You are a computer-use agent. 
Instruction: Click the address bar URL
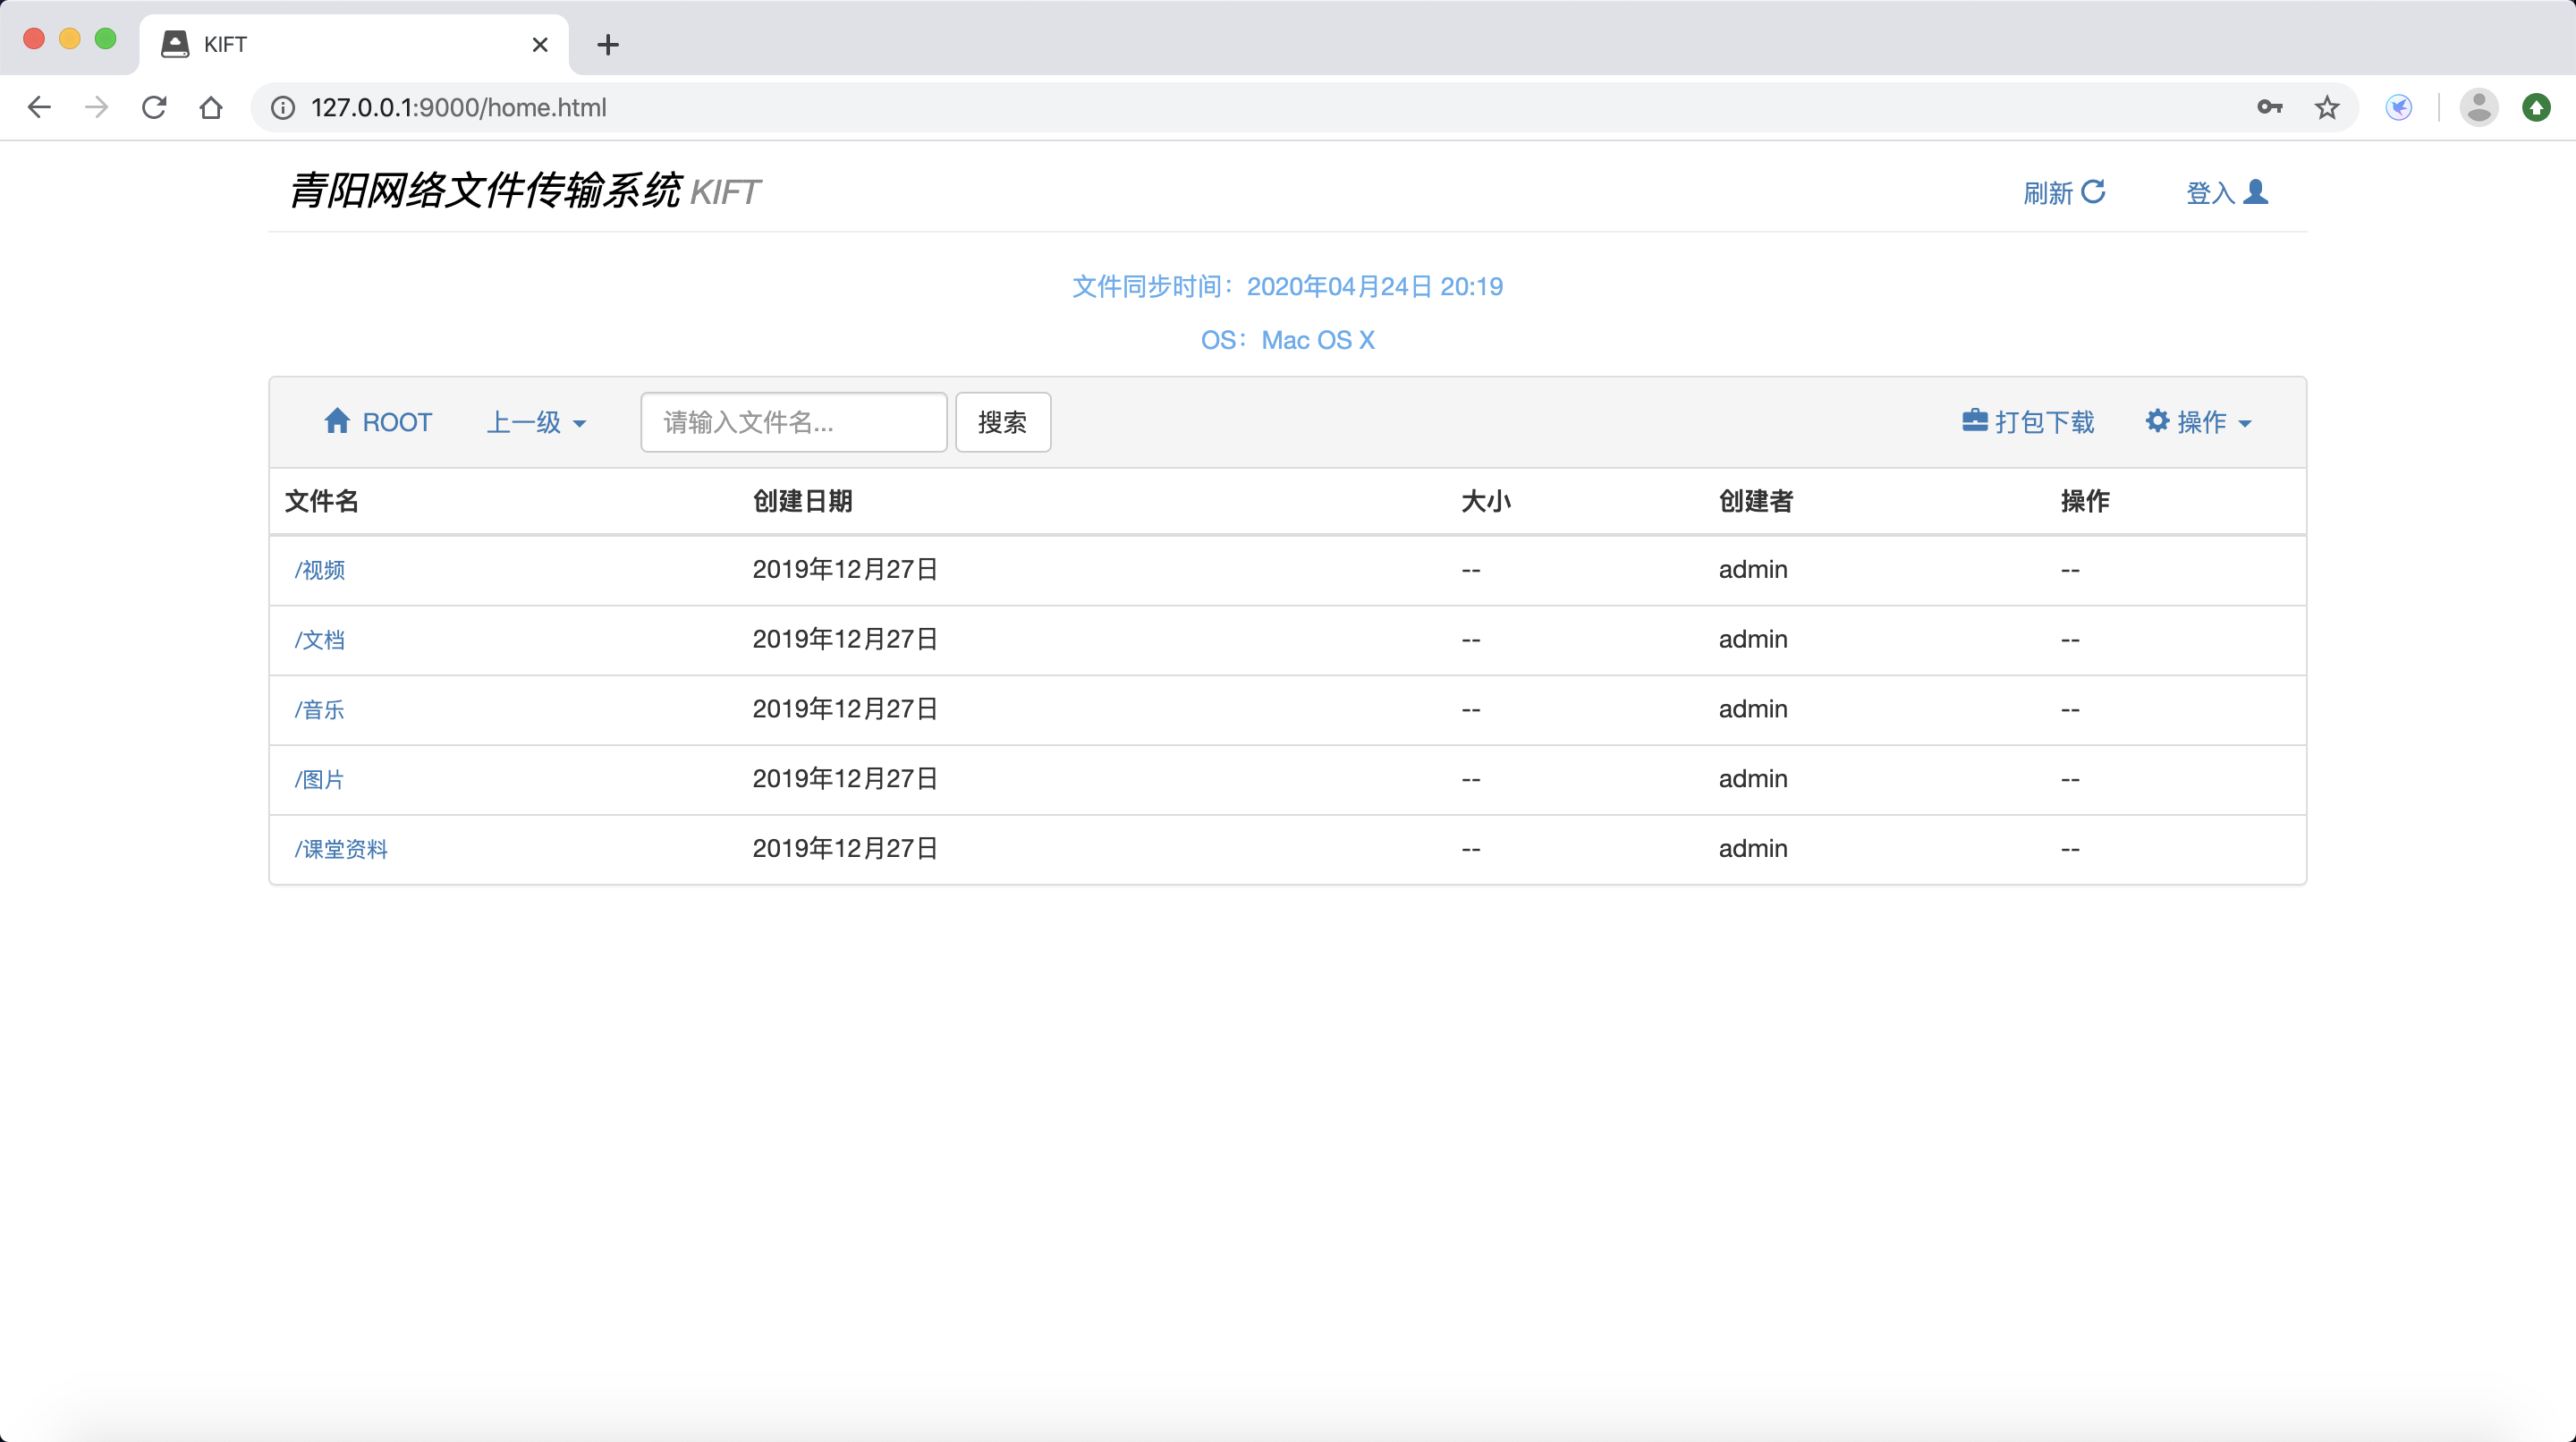click(458, 107)
